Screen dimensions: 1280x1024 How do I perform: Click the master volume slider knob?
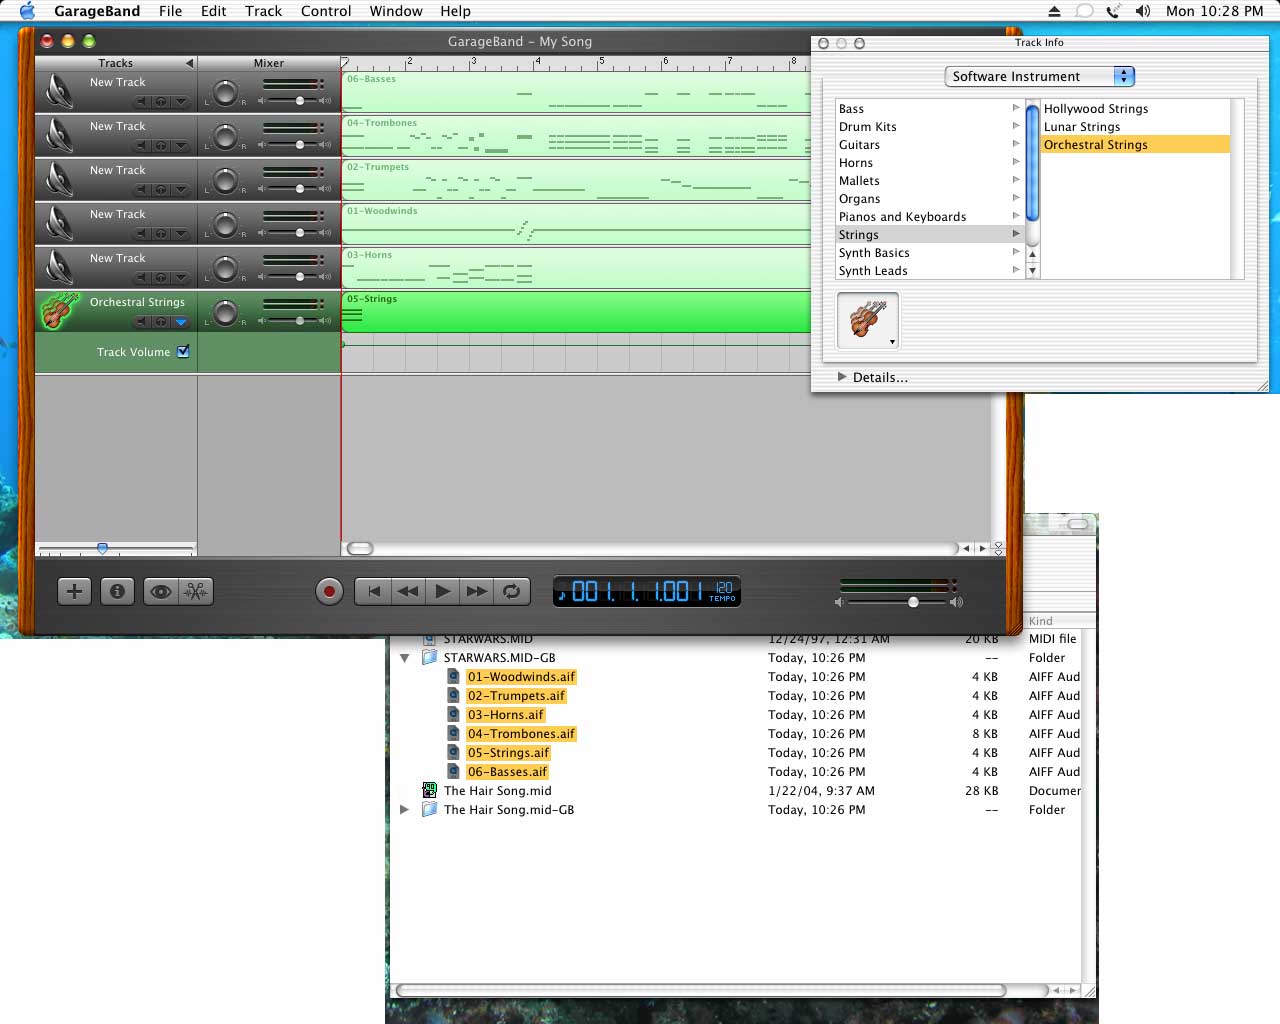tap(913, 602)
